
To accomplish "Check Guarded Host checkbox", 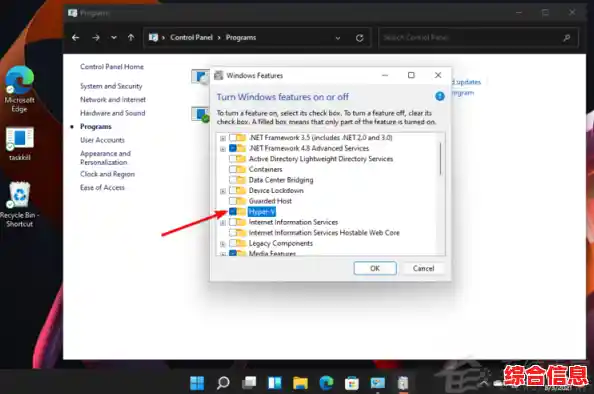I will pos(233,201).
